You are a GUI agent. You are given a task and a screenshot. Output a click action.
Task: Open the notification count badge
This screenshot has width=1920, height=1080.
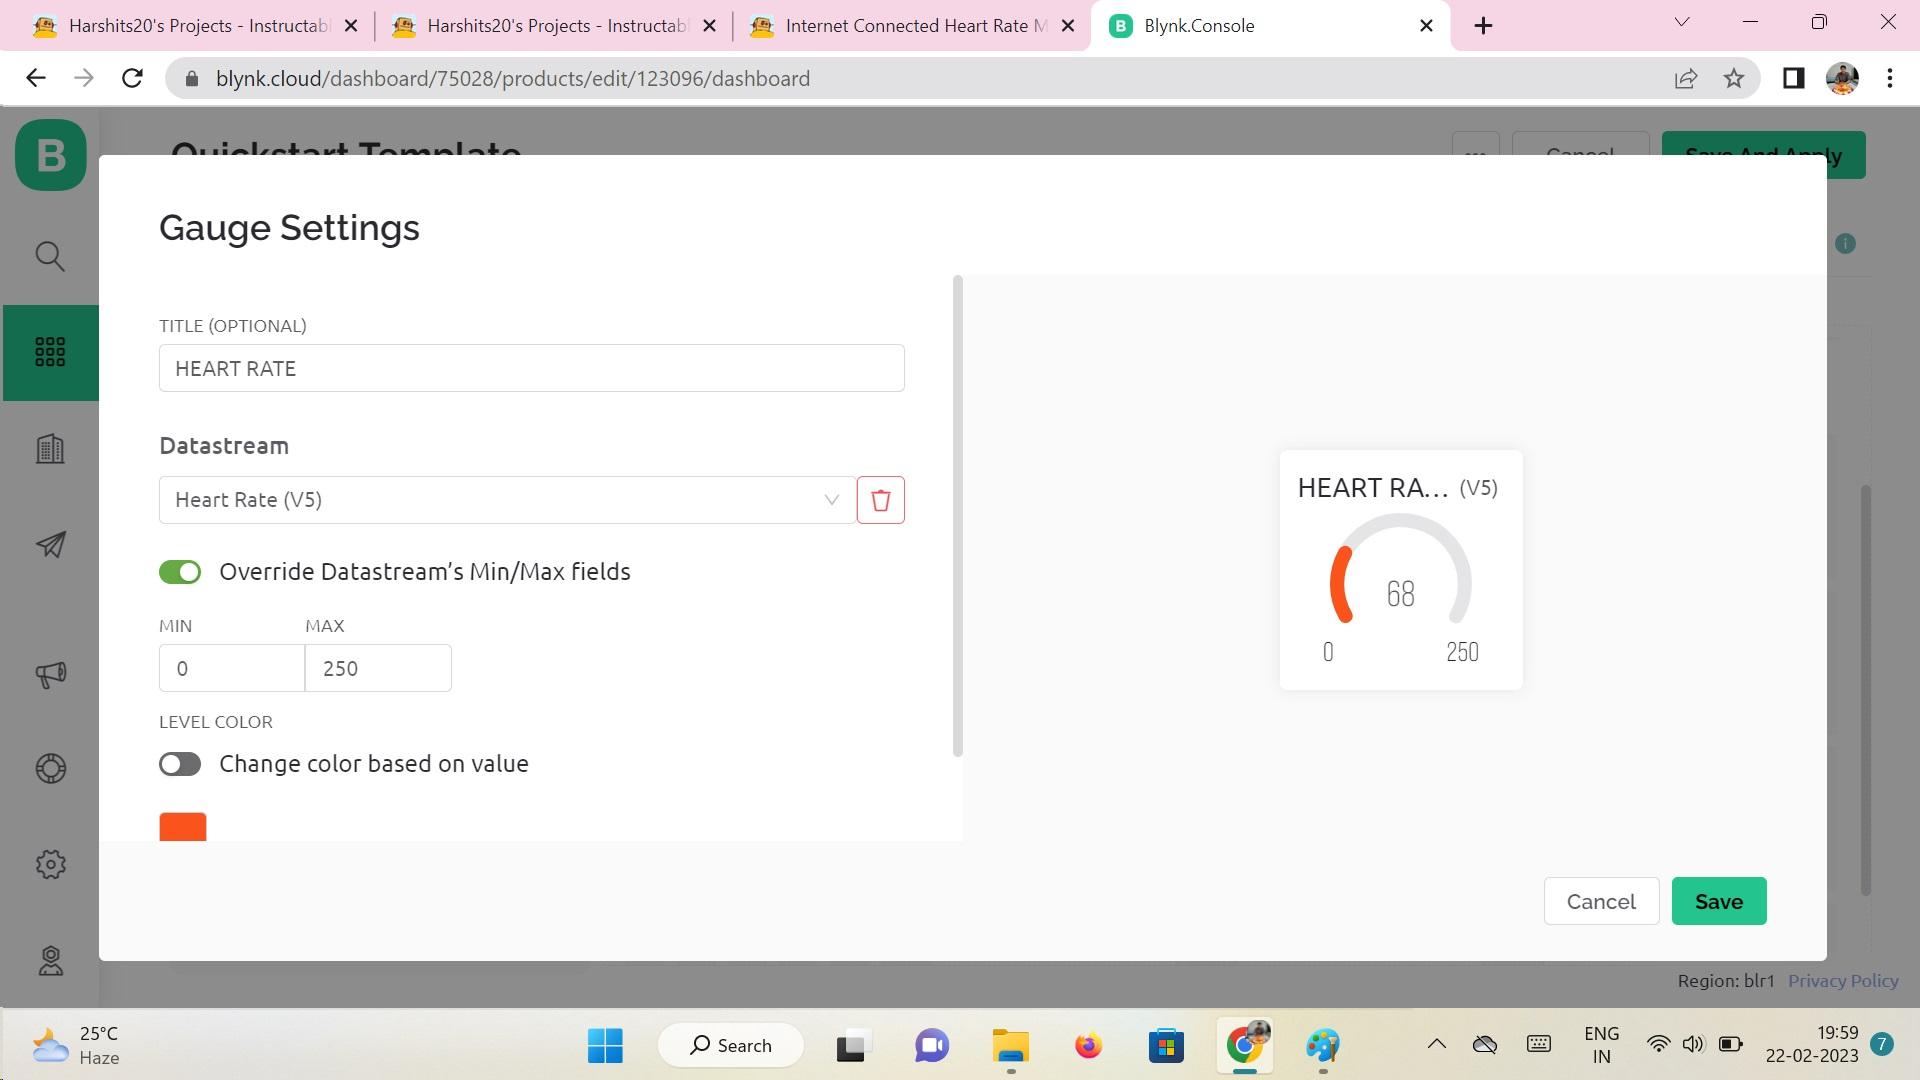(1882, 1045)
